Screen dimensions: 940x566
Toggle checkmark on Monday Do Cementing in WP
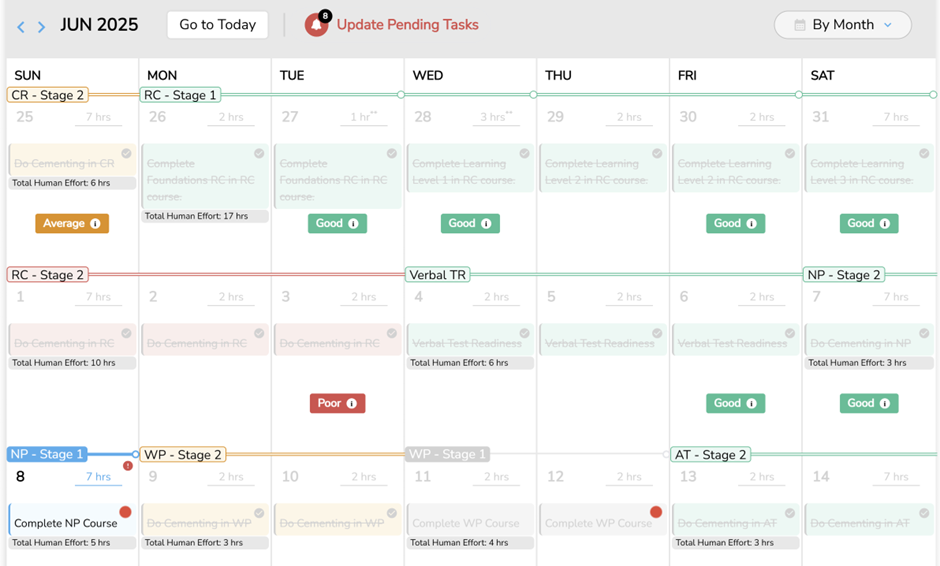(x=259, y=513)
